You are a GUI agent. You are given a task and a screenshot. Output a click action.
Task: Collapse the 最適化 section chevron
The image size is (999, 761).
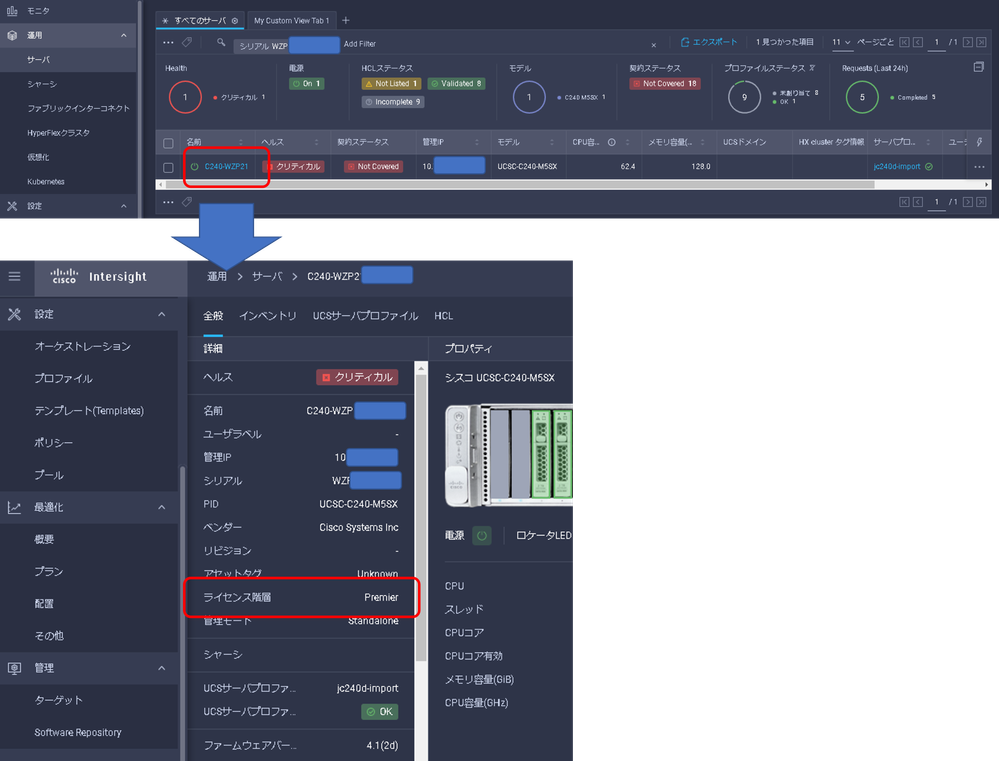click(162, 507)
